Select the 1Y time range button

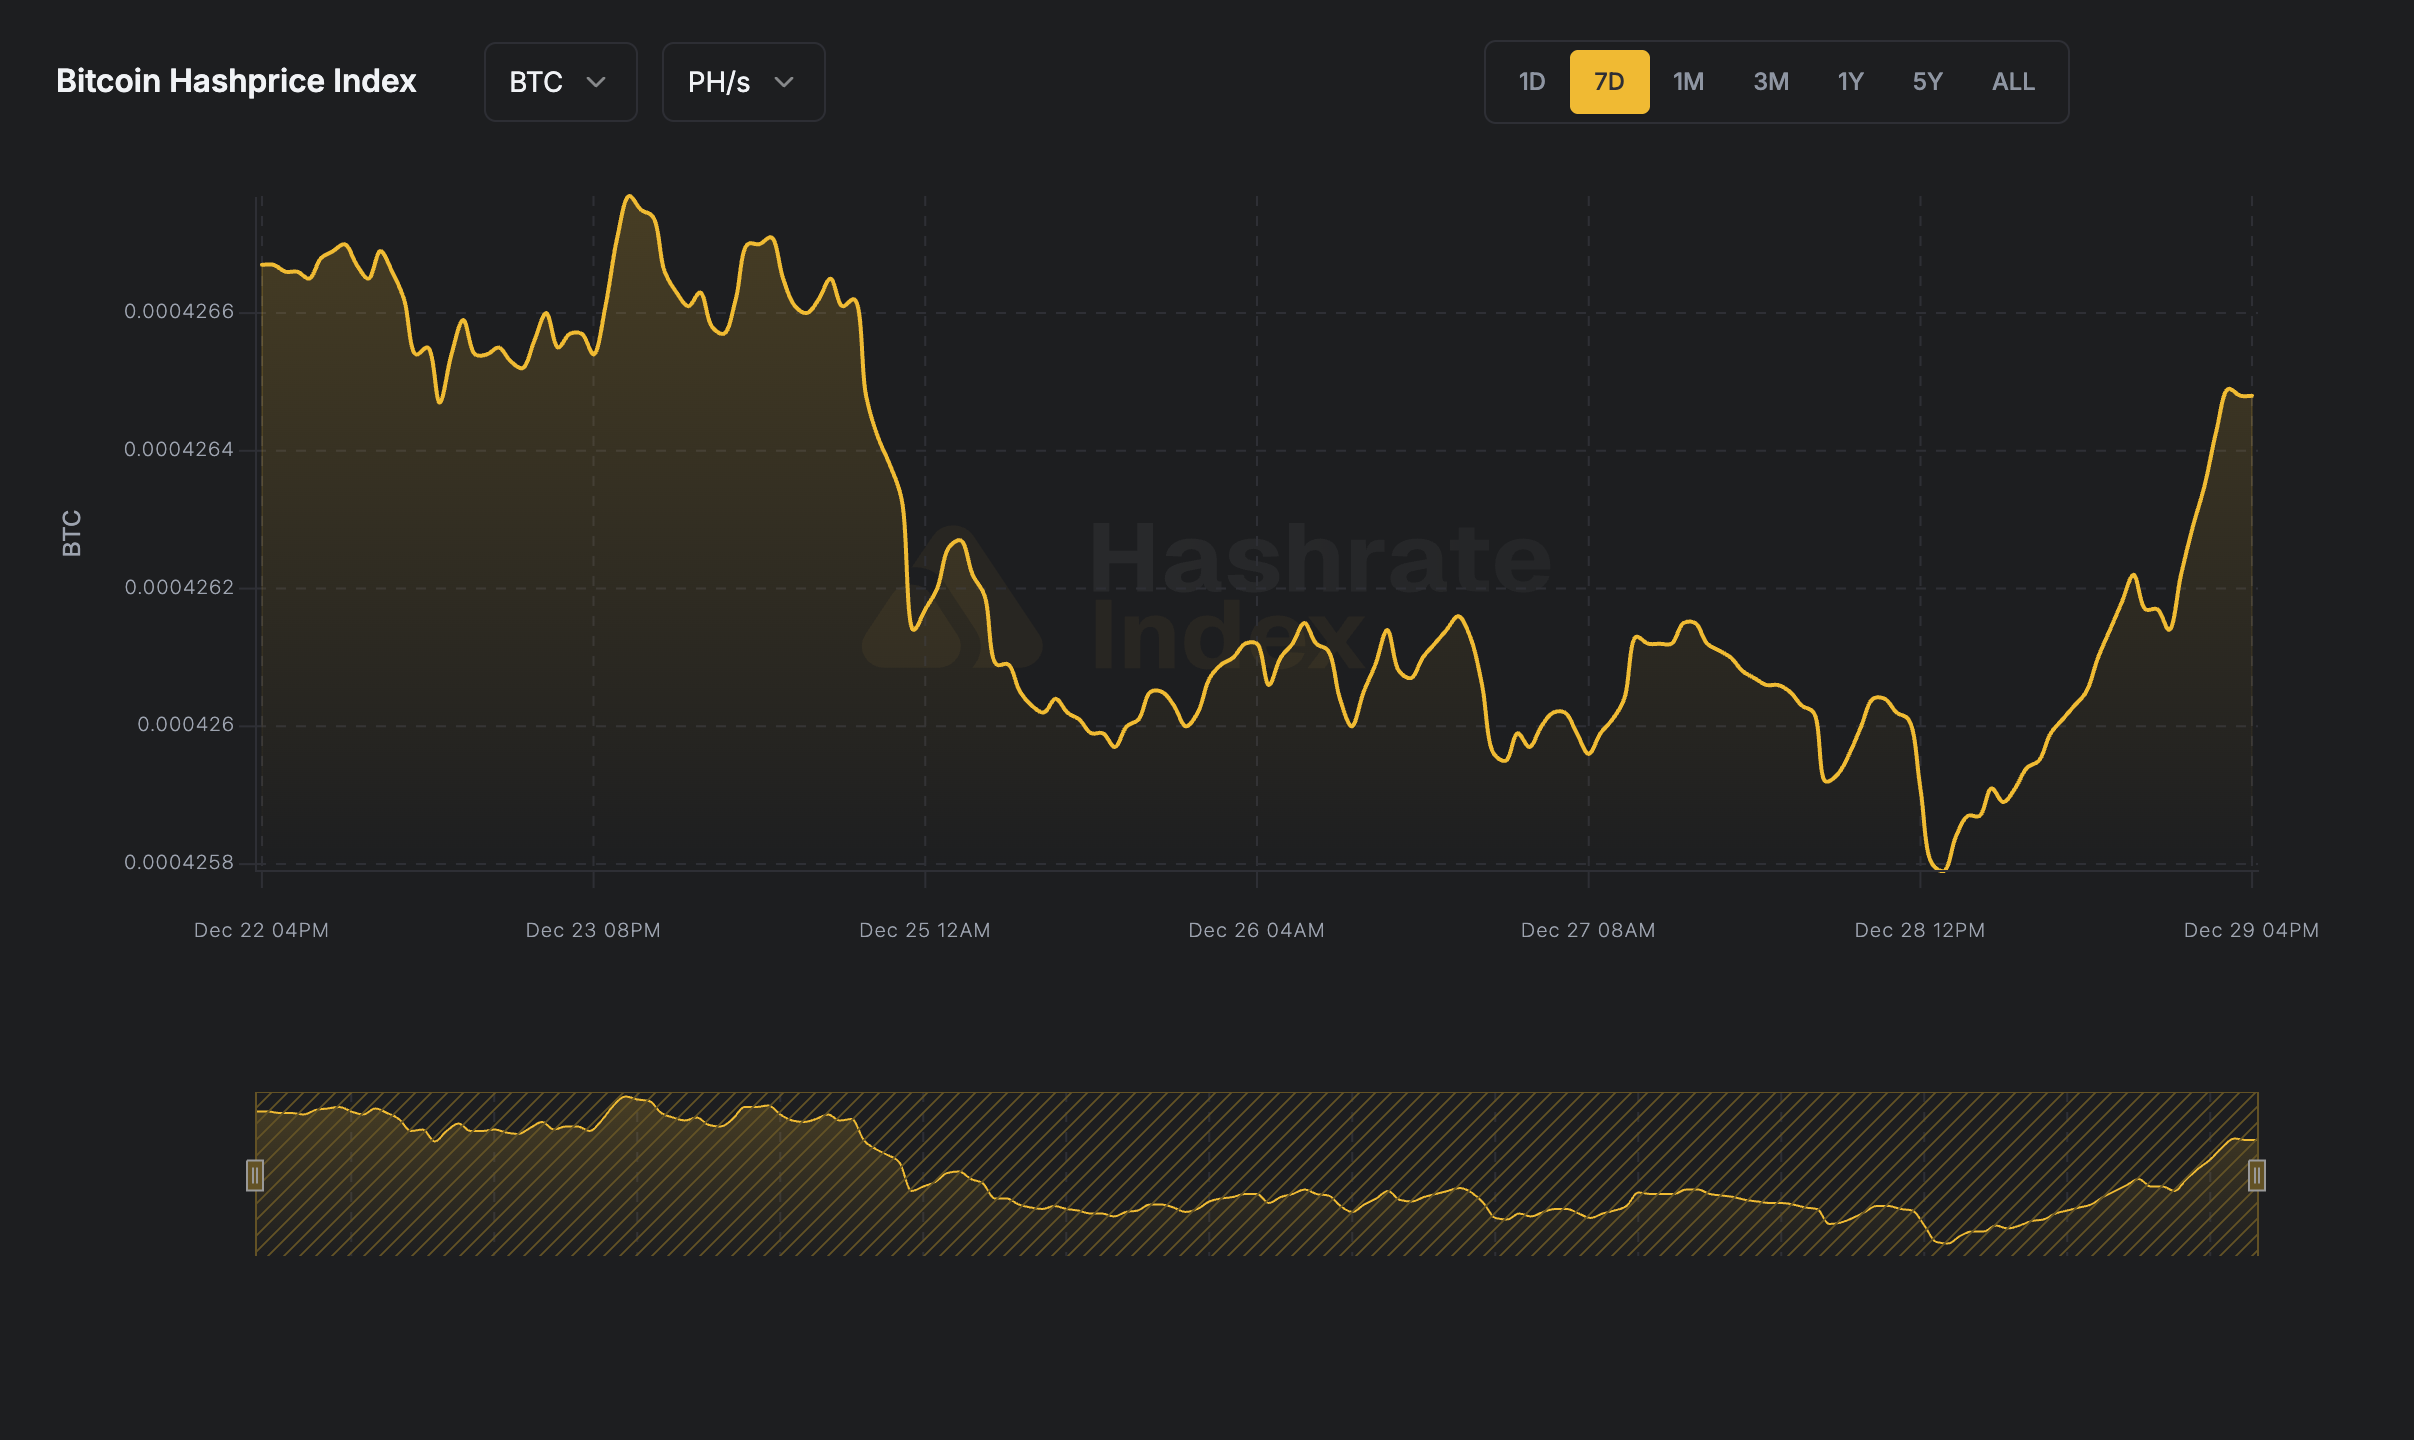(x=1849, y=81)
